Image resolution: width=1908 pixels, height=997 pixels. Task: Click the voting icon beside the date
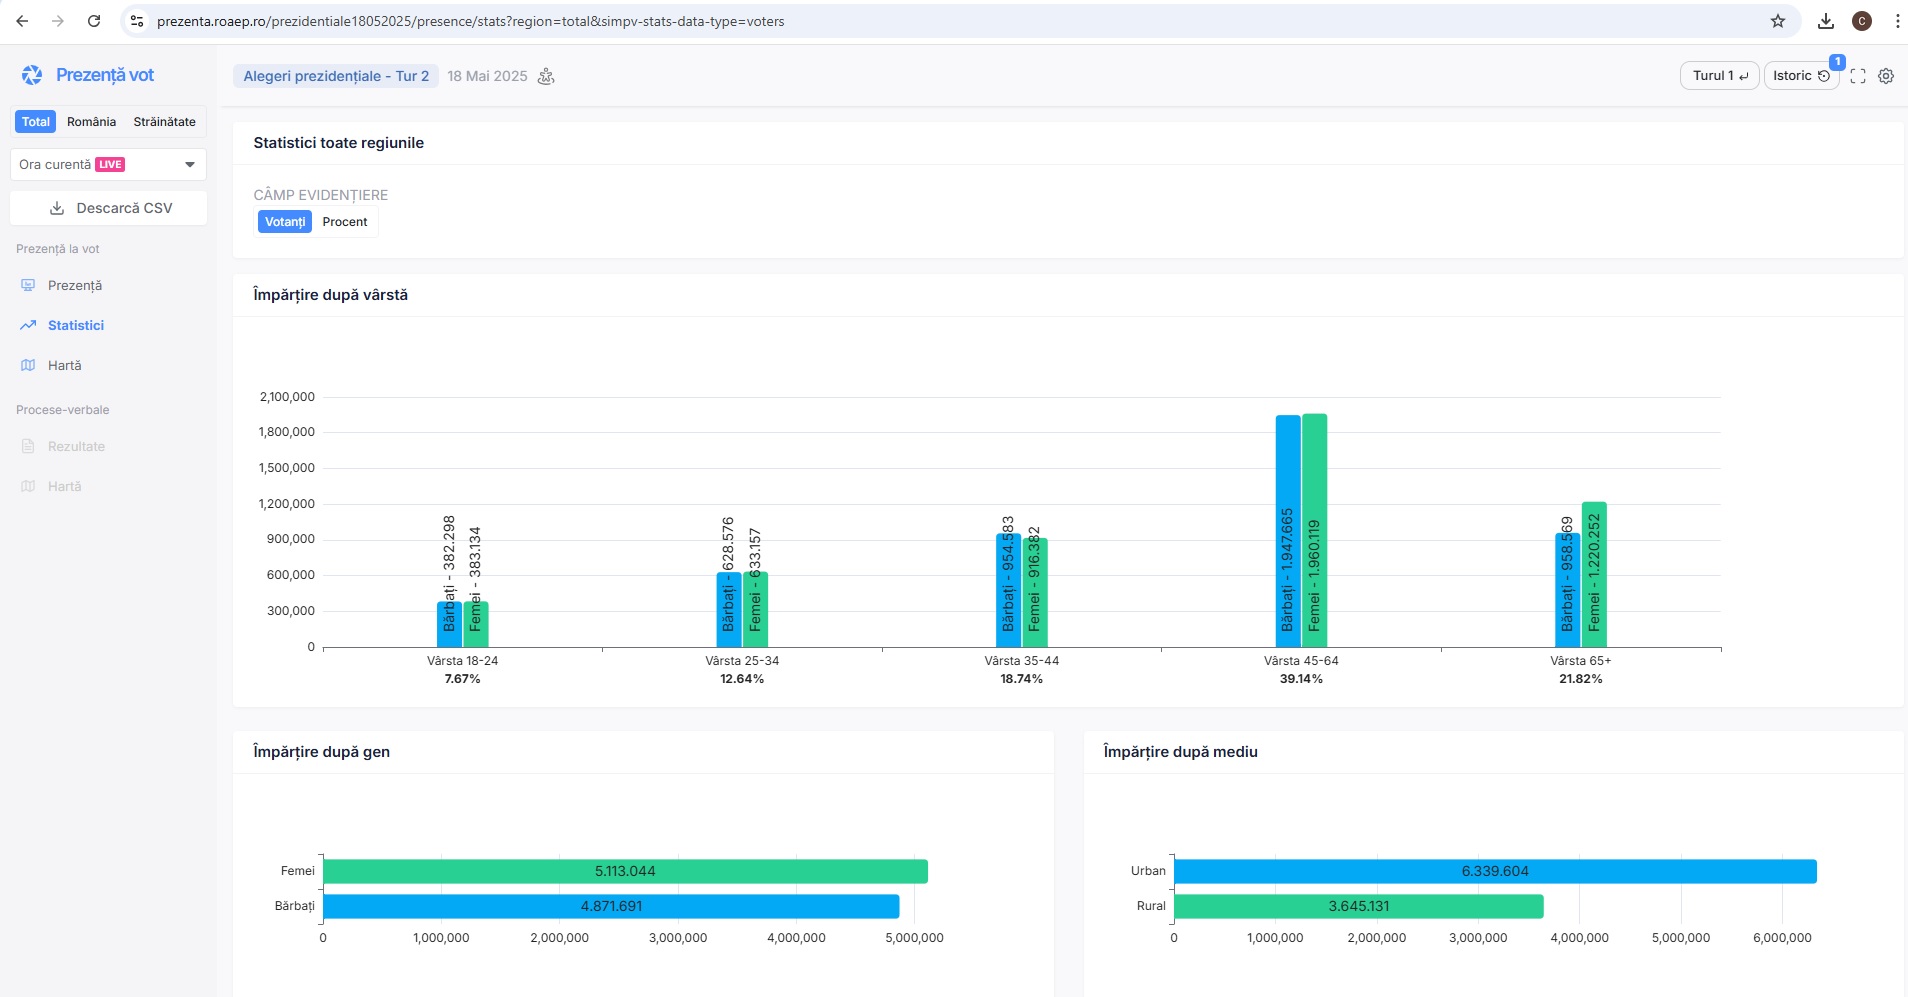coord(546,76)
